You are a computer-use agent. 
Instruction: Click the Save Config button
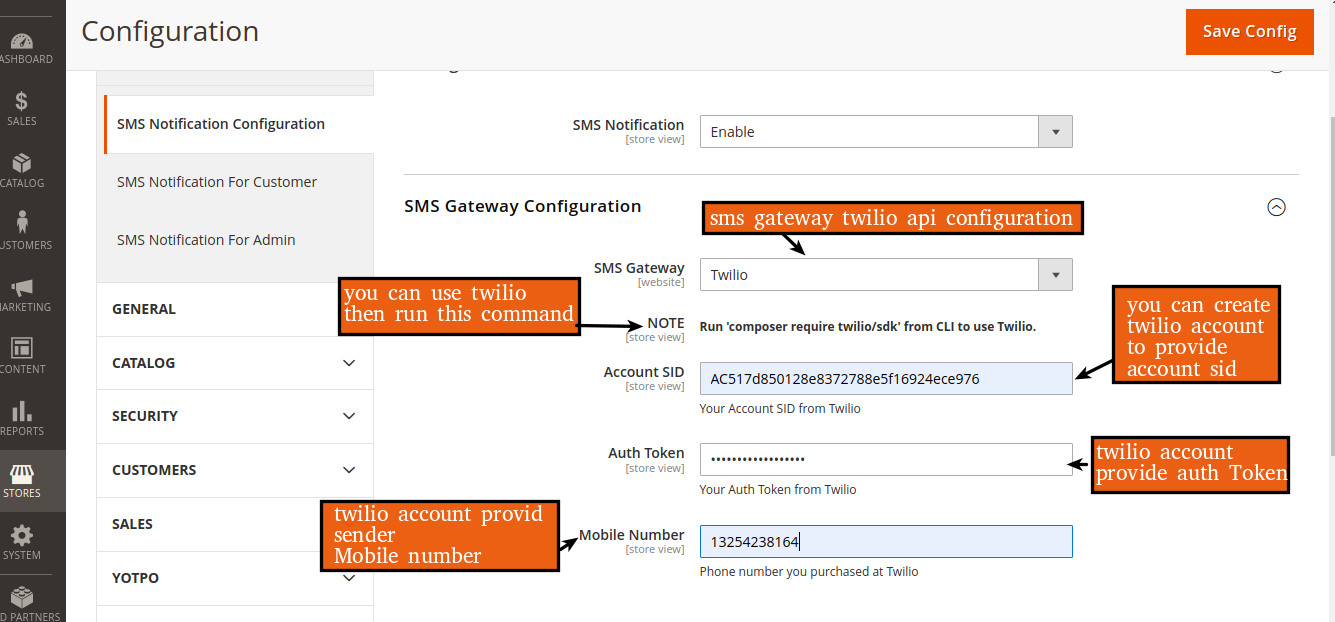pyautogui.click(x=1249, y=32)
